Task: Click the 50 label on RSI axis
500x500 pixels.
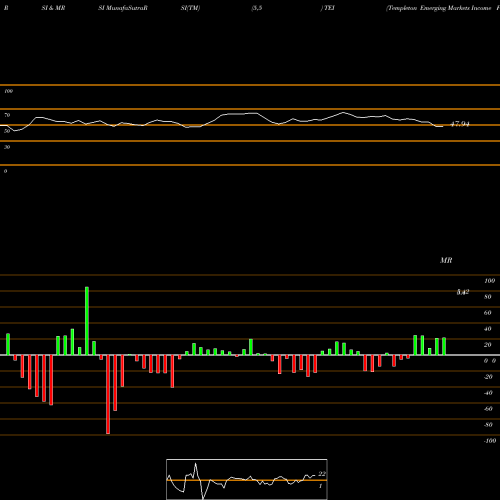Action: [x=7, y=131]
